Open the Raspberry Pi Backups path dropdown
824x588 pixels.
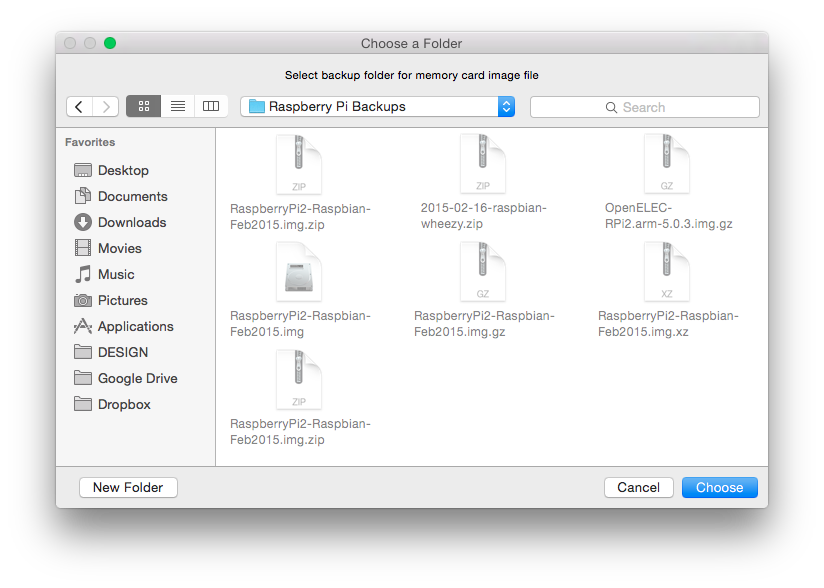tap(377, 107)
